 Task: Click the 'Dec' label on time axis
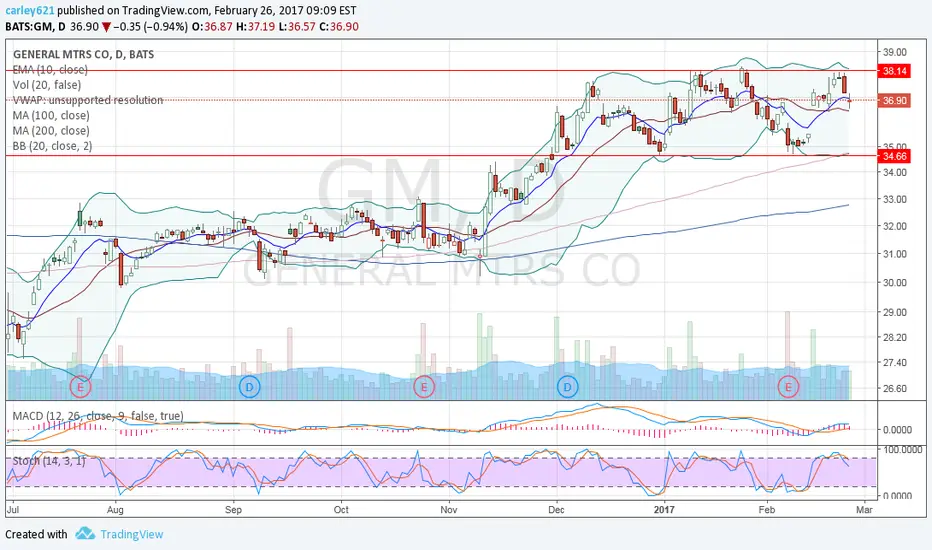(556, 510)
